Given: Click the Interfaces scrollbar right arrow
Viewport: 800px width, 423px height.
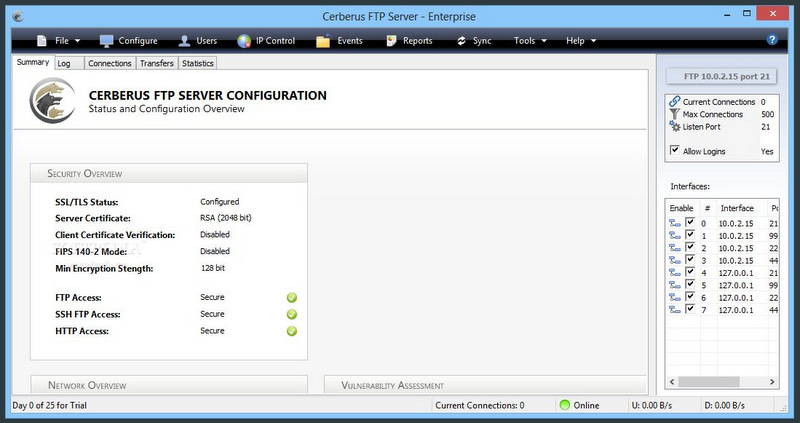Looking at the screenshot, I should click(772, 382).
